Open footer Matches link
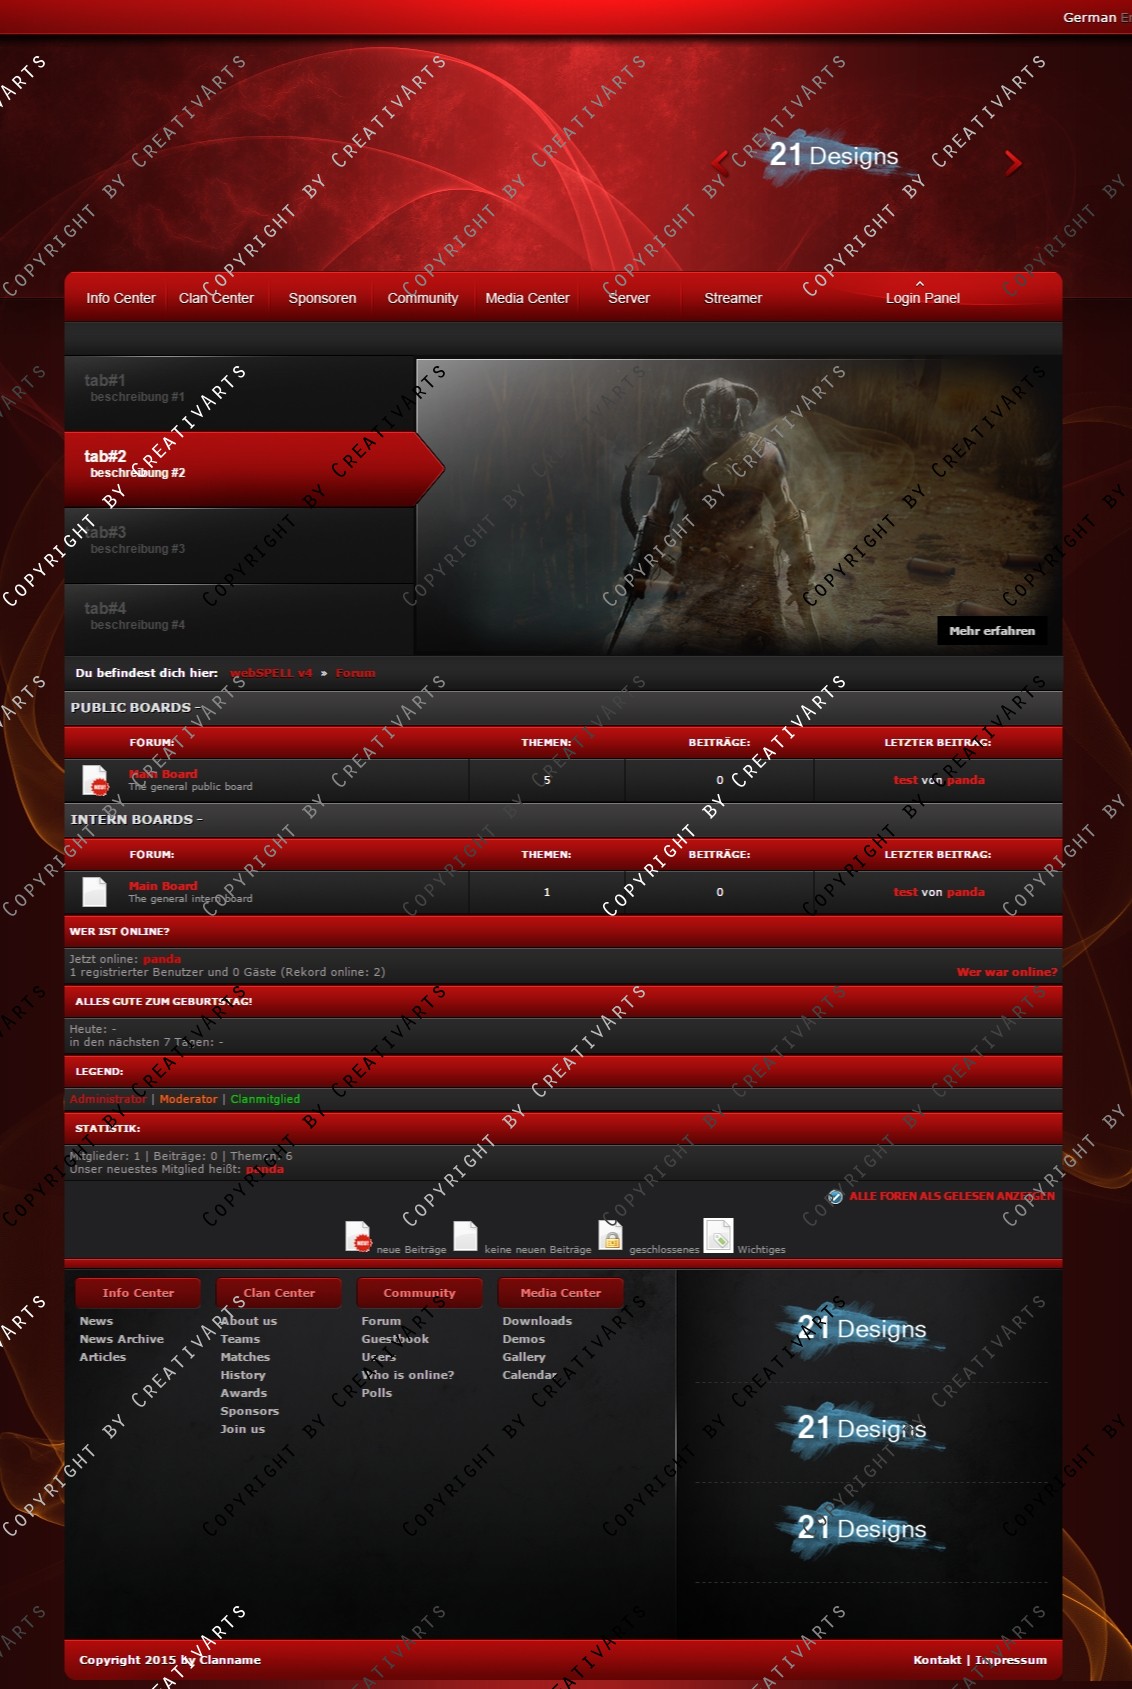 click(x=245, y=1357)
